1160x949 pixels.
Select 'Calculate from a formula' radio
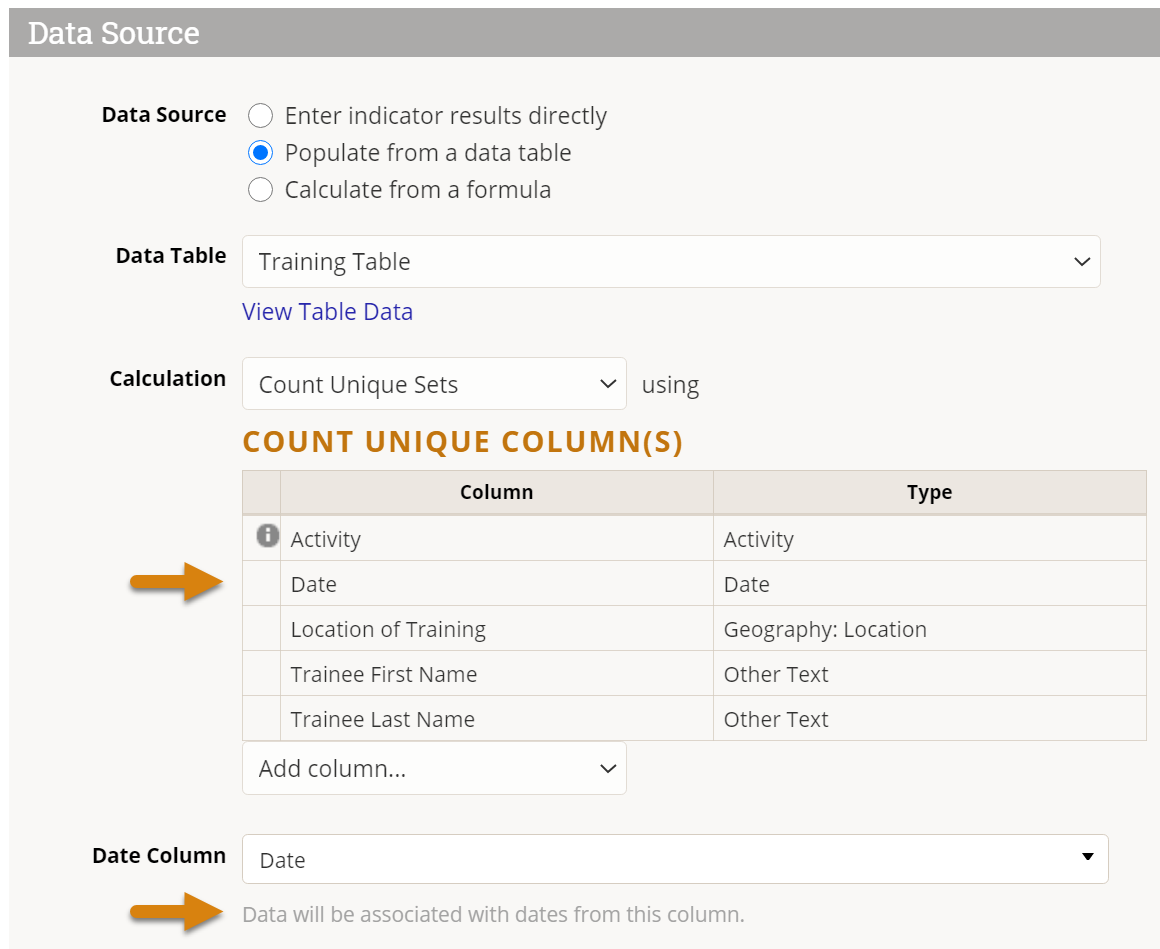(x=260, y=190)
